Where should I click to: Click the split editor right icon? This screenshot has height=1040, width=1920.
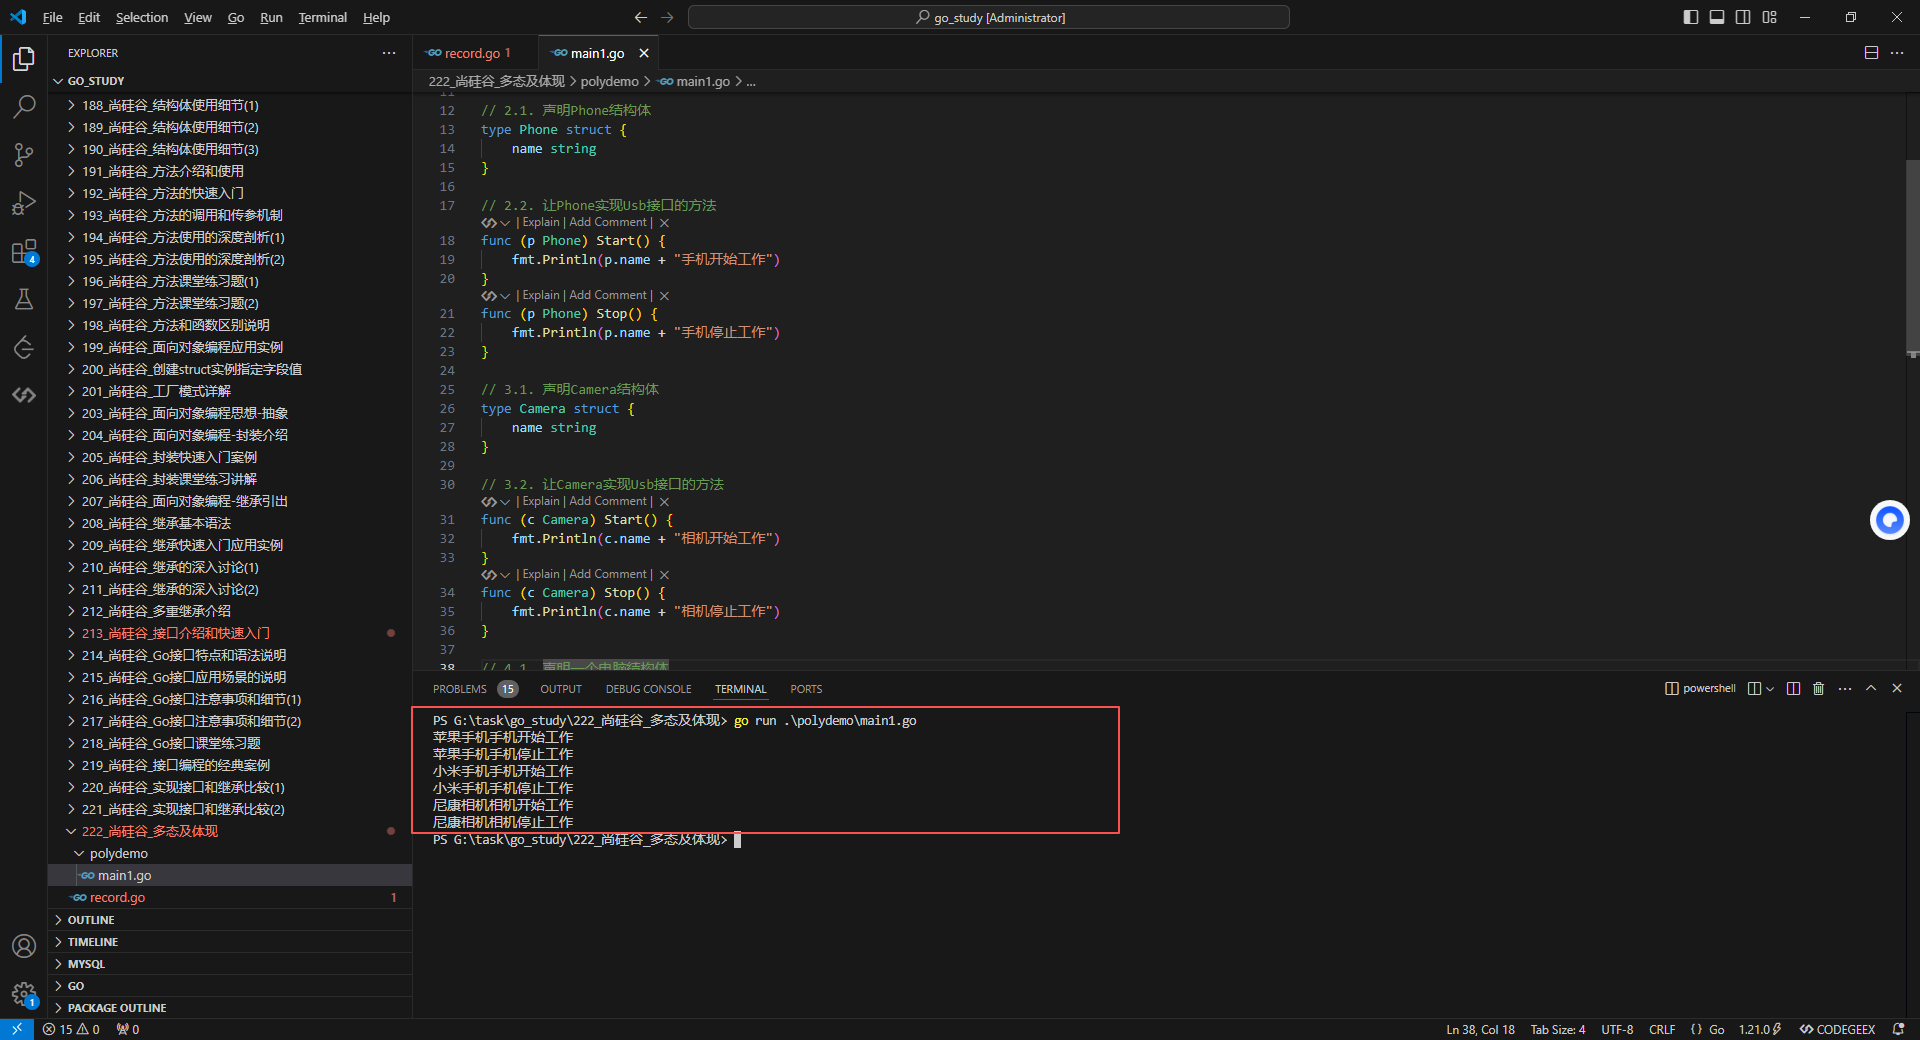[1871, 53]
